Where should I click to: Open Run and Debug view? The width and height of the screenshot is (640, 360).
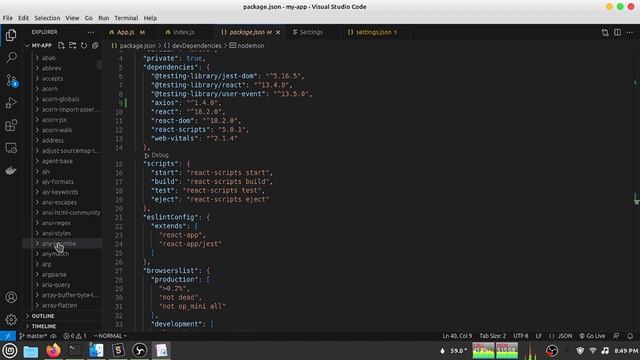click(11, 102)
